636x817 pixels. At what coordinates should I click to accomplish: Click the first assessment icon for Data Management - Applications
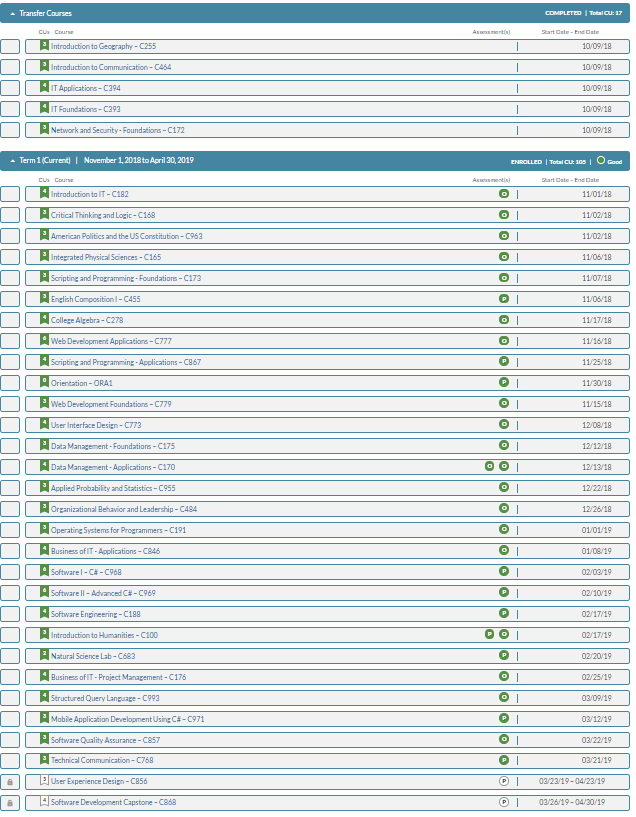click(489, 466)
